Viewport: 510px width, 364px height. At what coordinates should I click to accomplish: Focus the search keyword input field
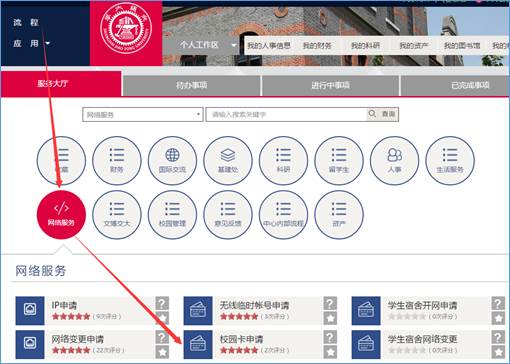click(x=286, y=114)
